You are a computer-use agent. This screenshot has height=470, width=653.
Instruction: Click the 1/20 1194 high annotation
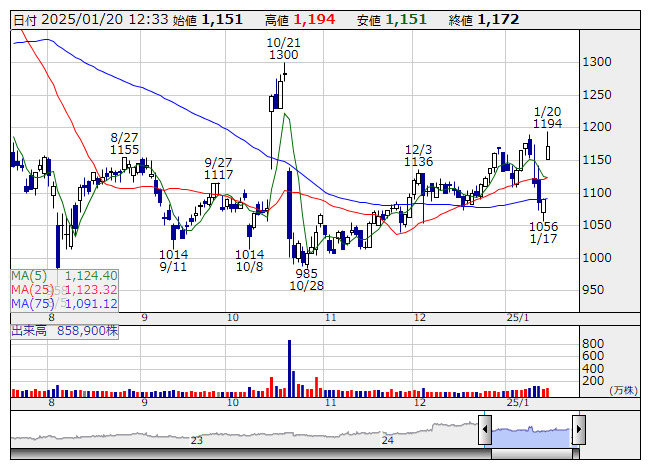click(x=548, y=118)
